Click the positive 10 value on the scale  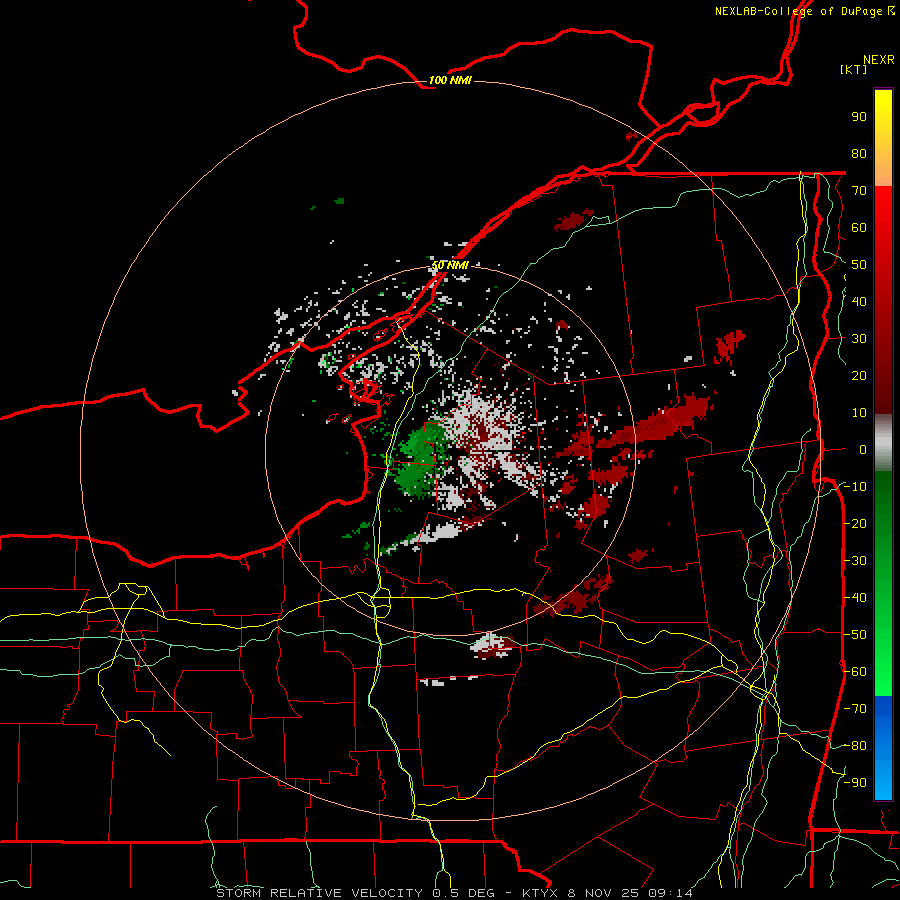tap(859, 413)
